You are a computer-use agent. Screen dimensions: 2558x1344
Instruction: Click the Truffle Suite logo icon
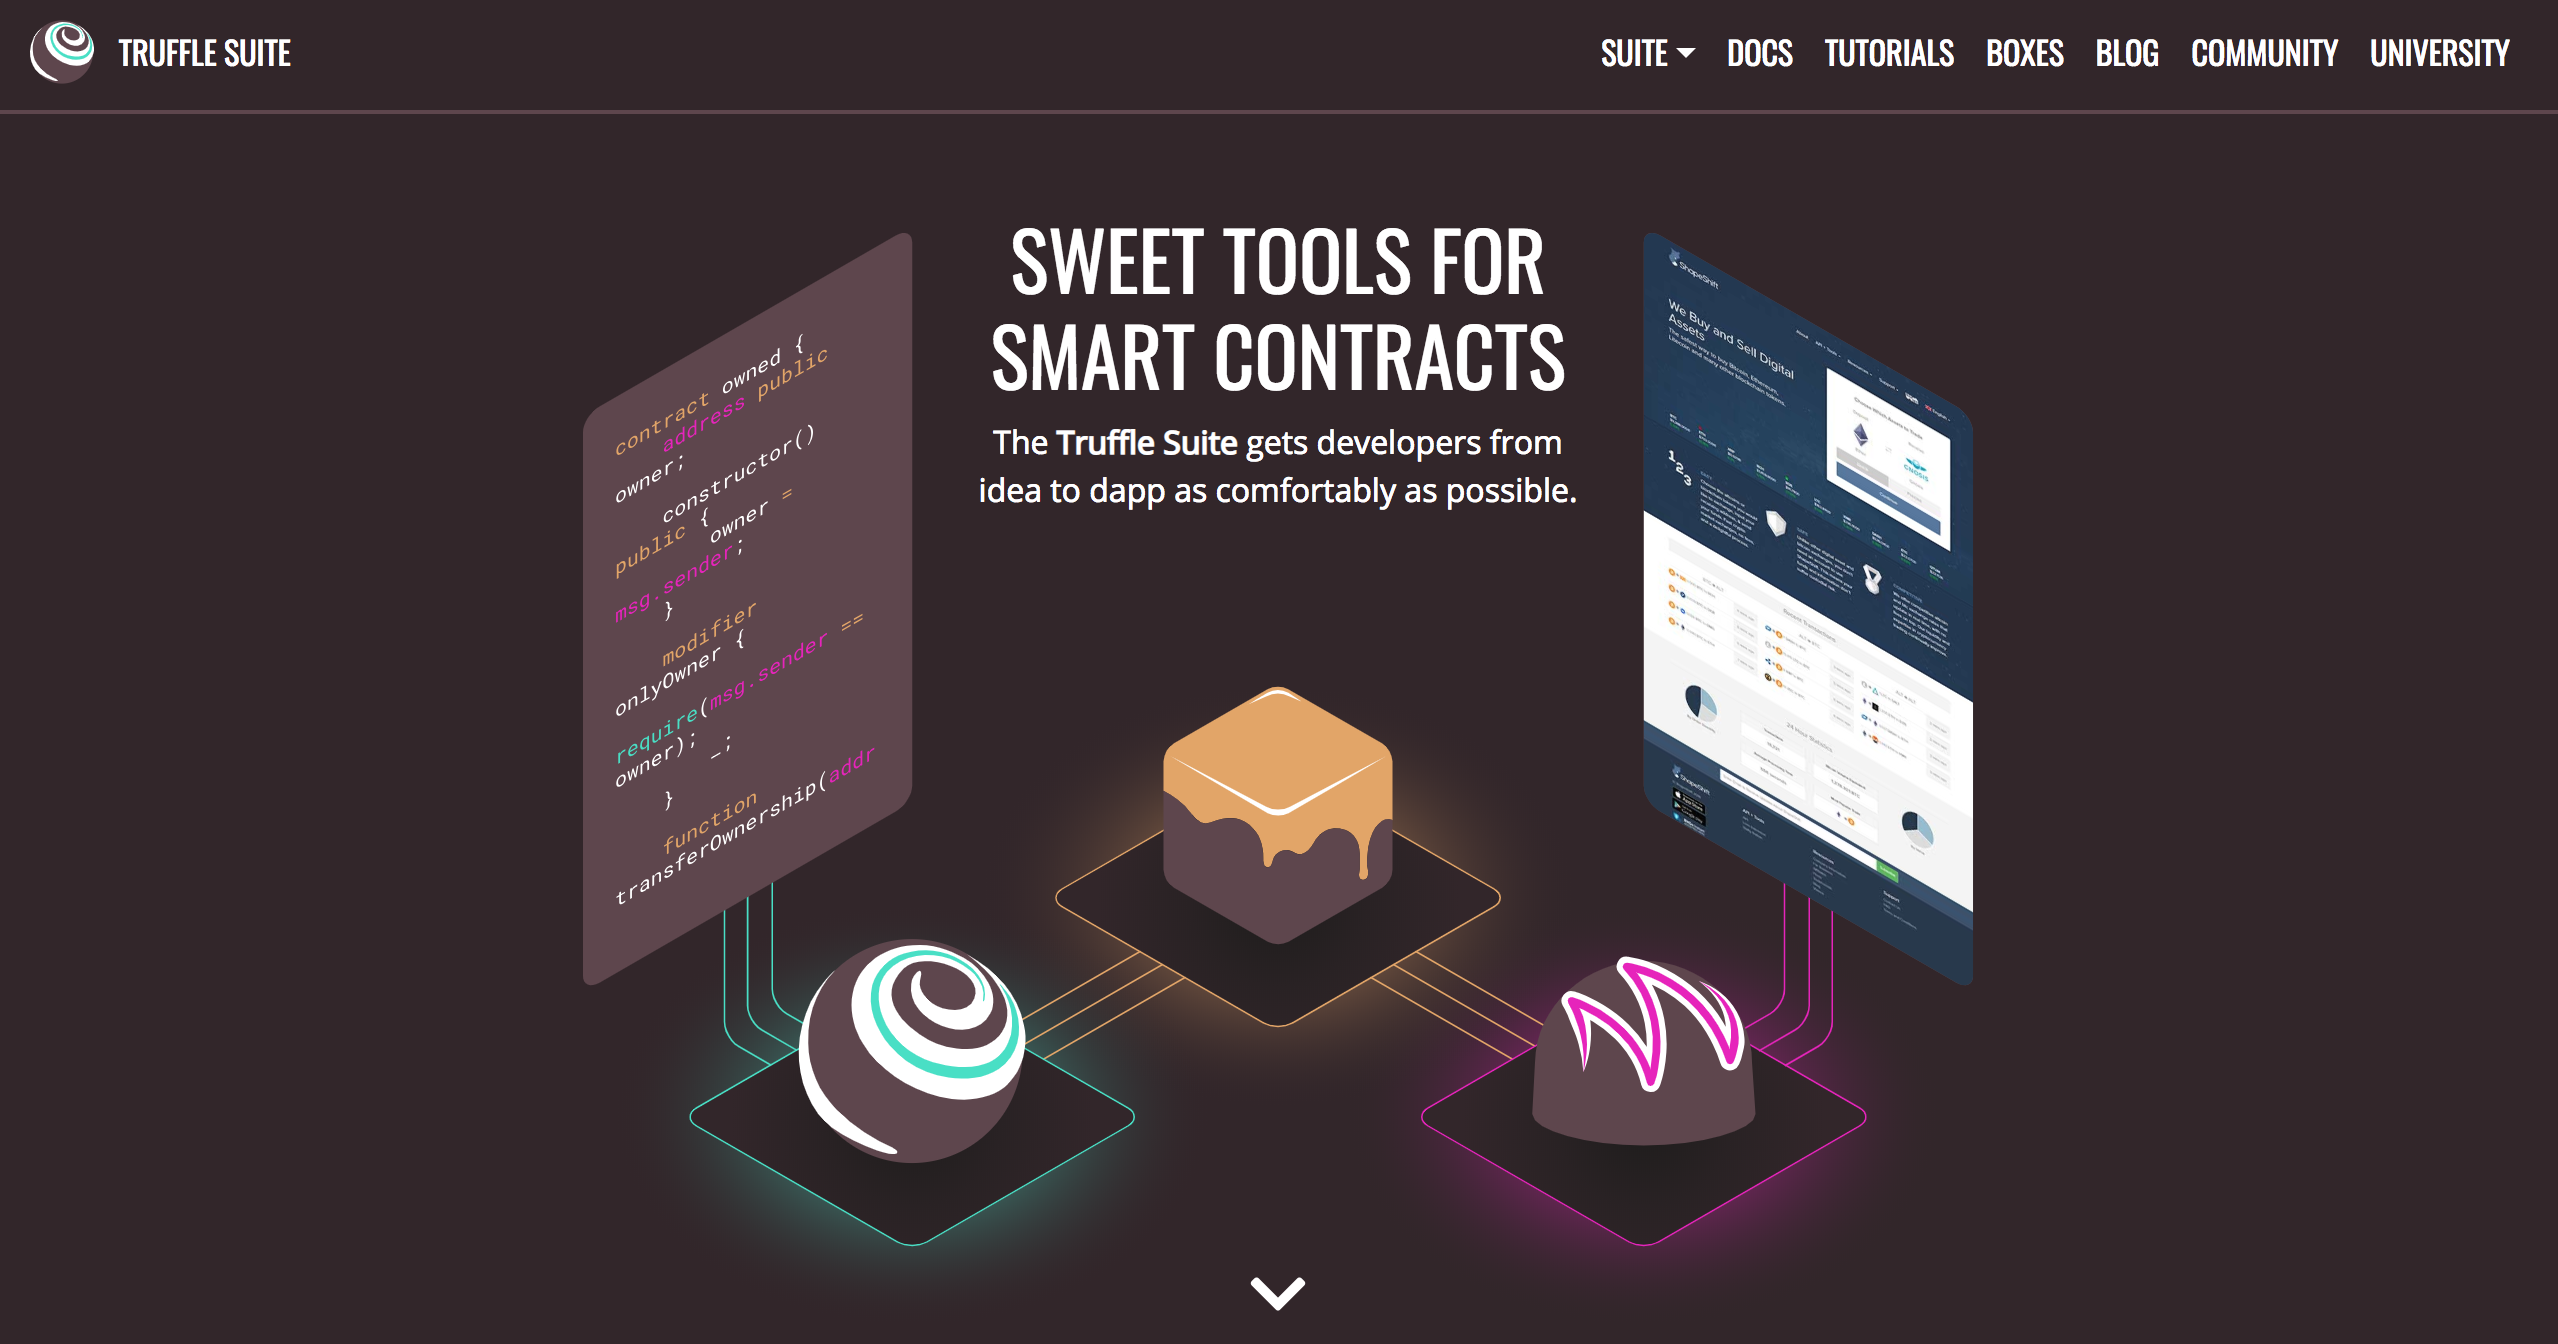tap(68, 52)
